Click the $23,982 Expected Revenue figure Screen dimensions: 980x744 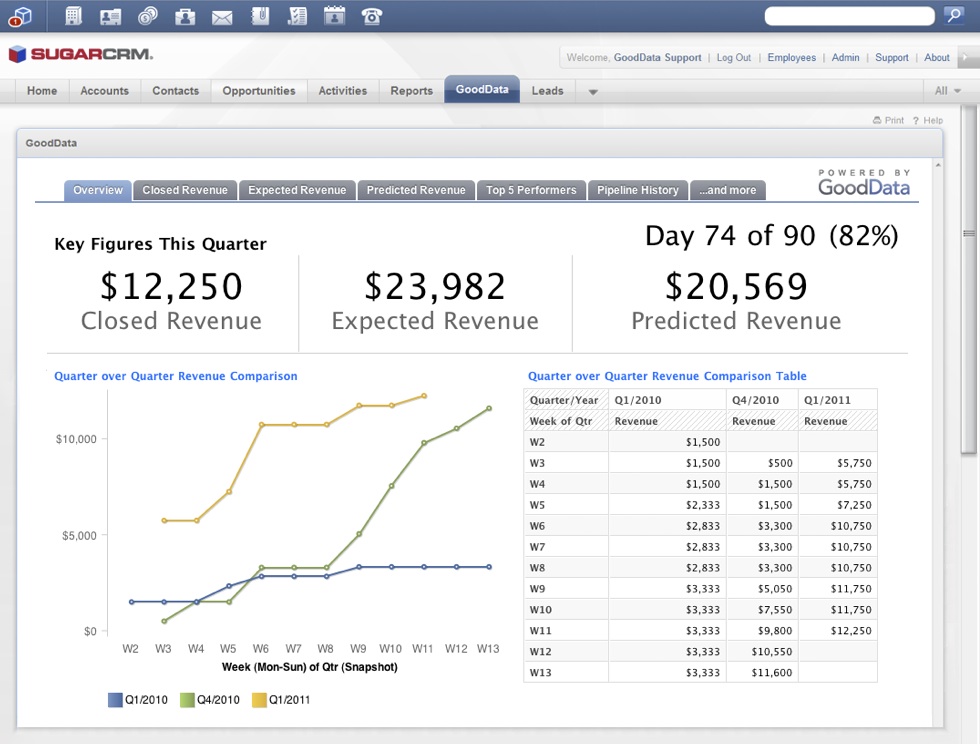click(x=435, y=286)
